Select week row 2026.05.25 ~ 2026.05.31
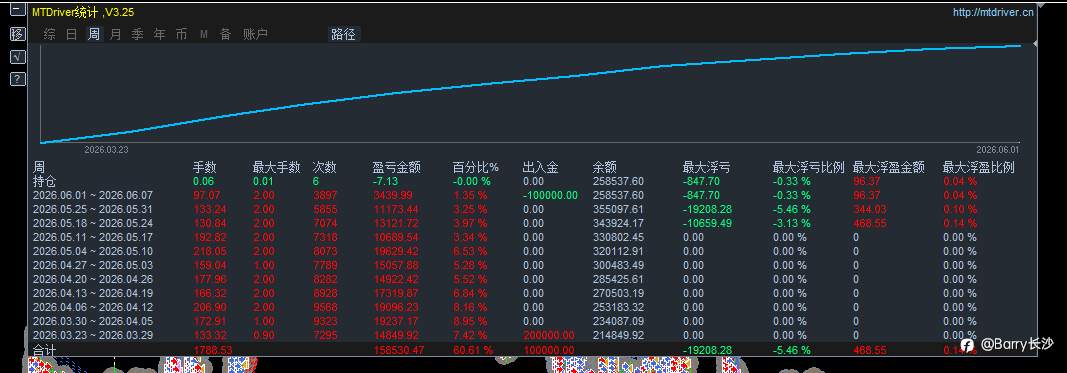 (93, 210)
